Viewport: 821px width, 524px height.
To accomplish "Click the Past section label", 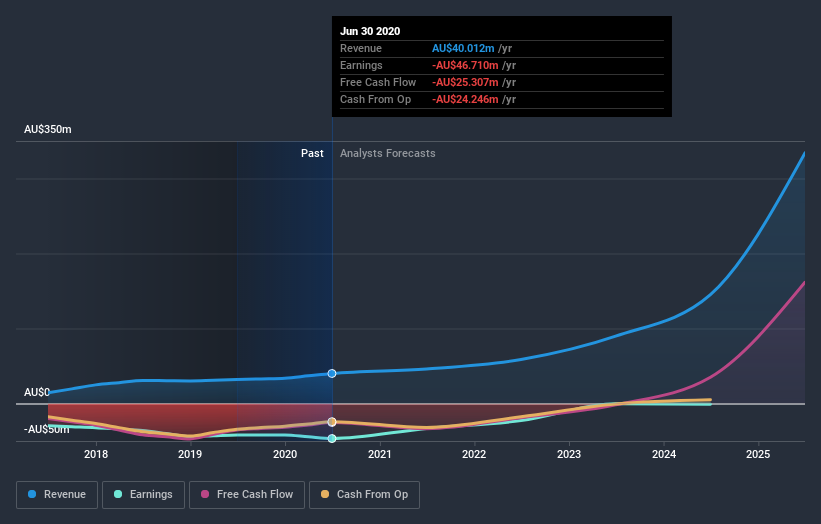I will coord(312,153).
